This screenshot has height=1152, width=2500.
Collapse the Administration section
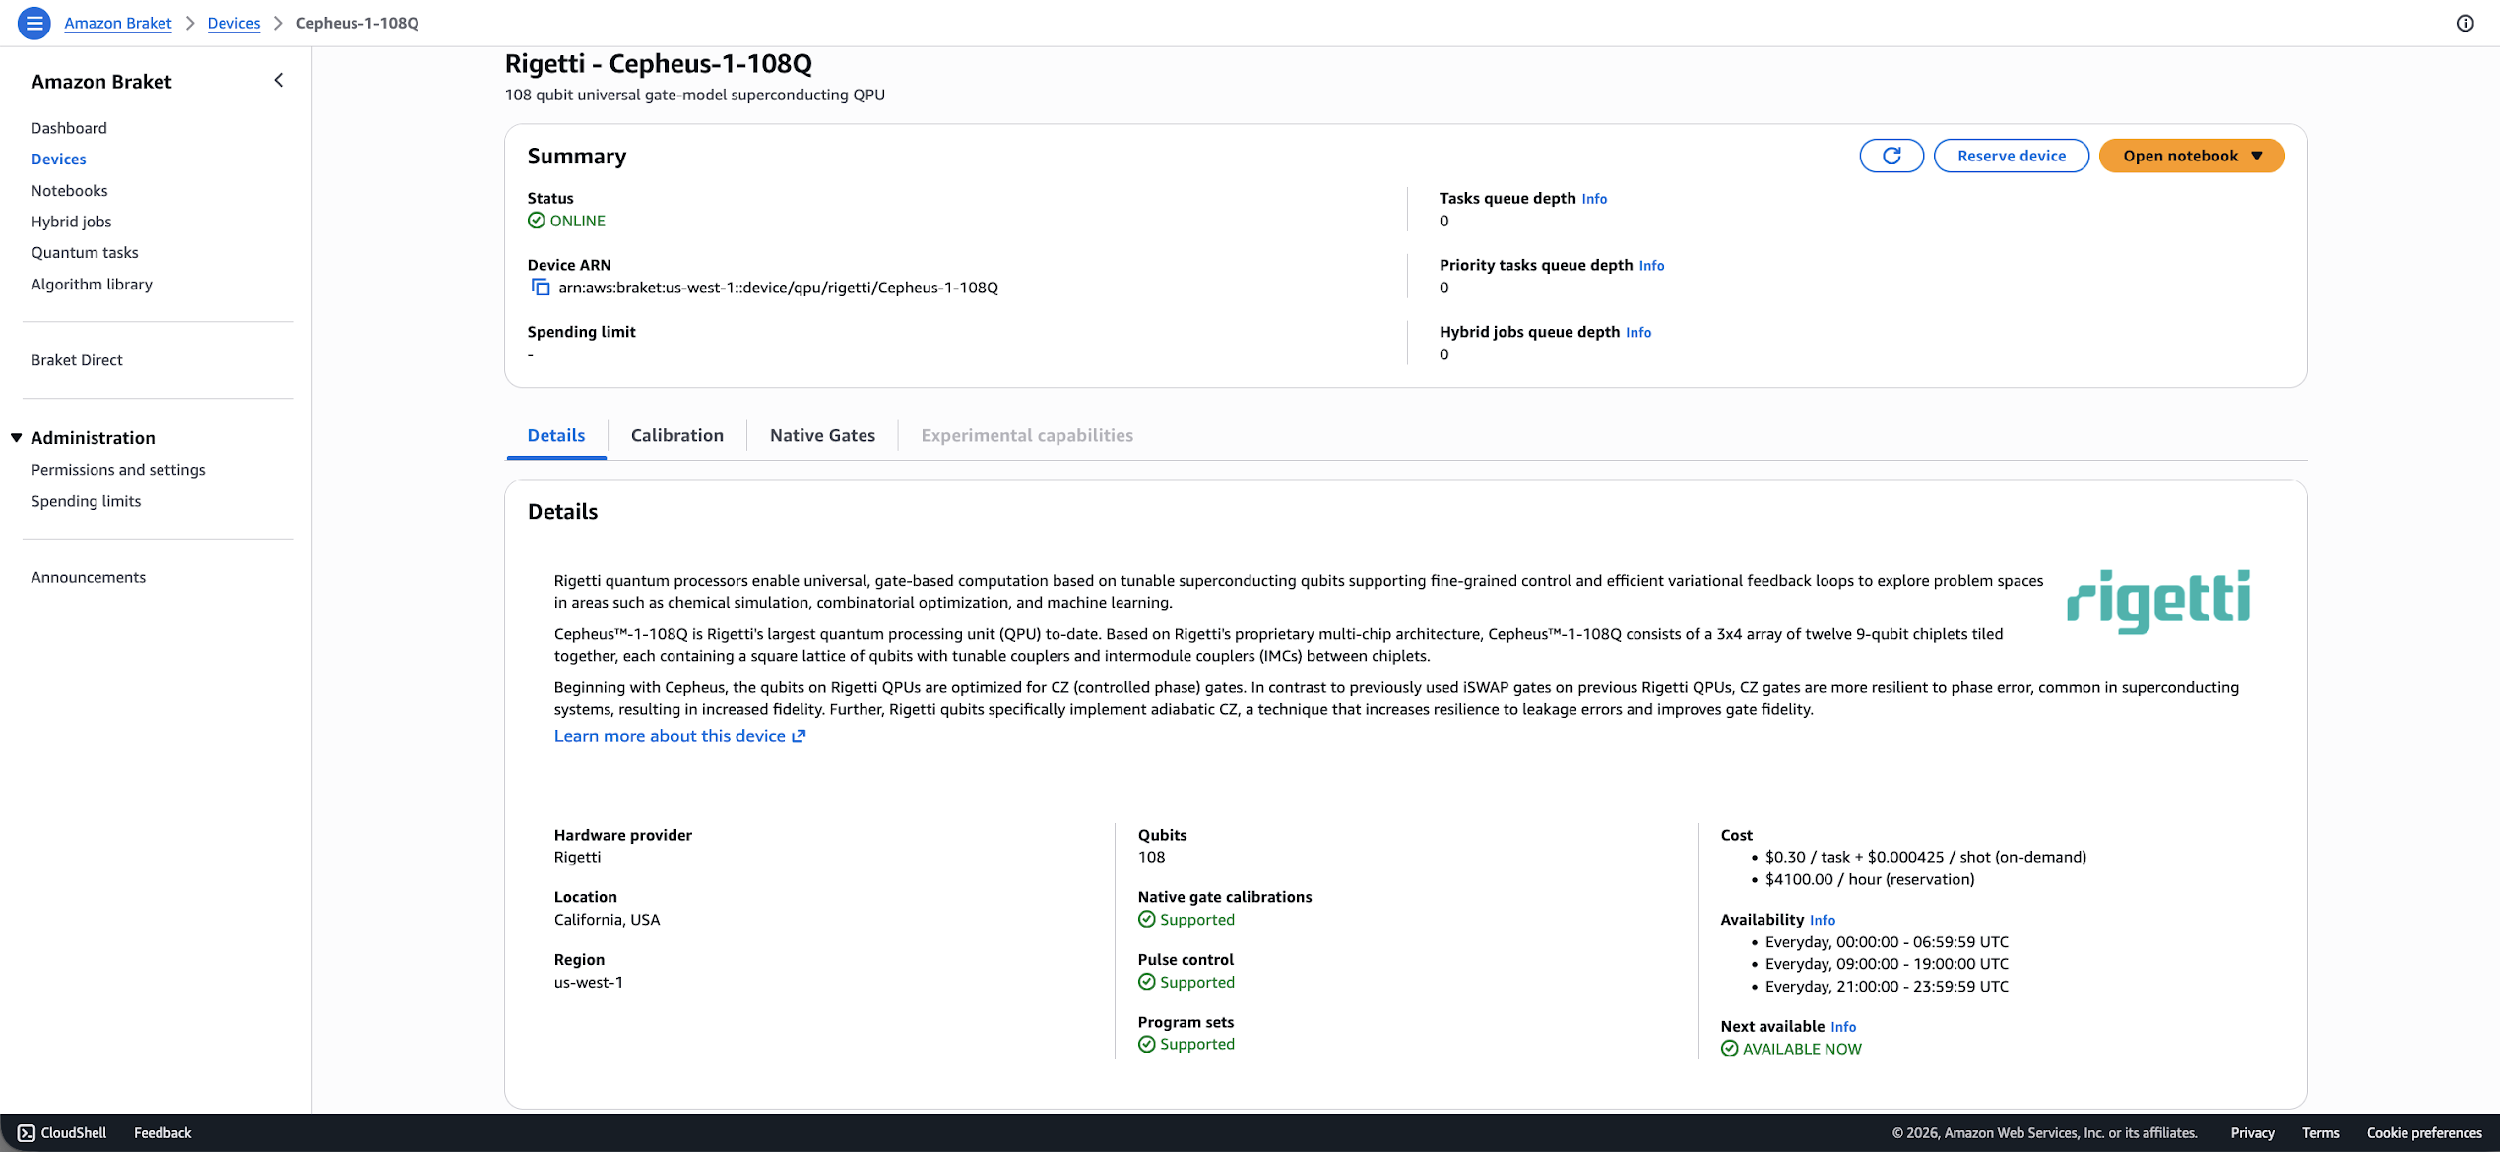click(17, 438)
